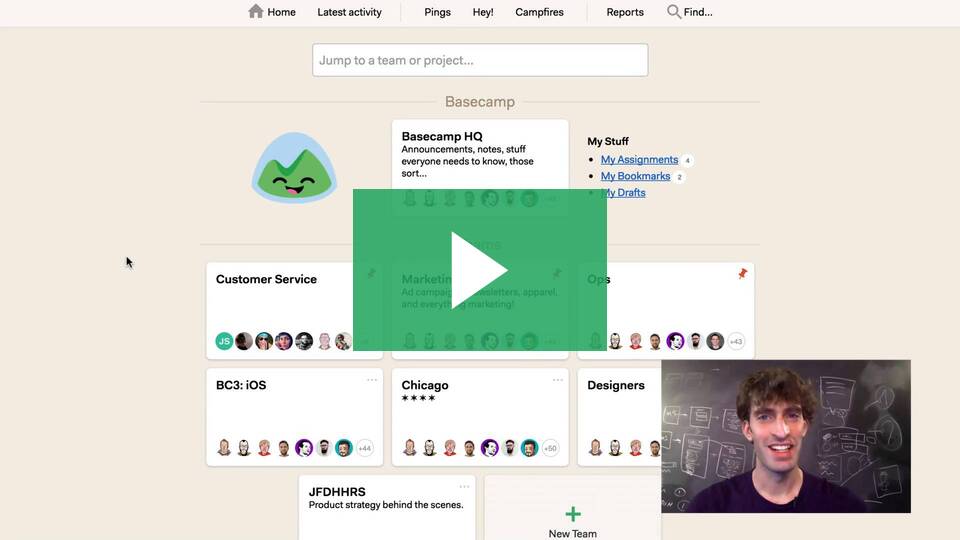The image size is (960, 540).
Task: Click the My Stuff heading
Action: pos(608,141)
